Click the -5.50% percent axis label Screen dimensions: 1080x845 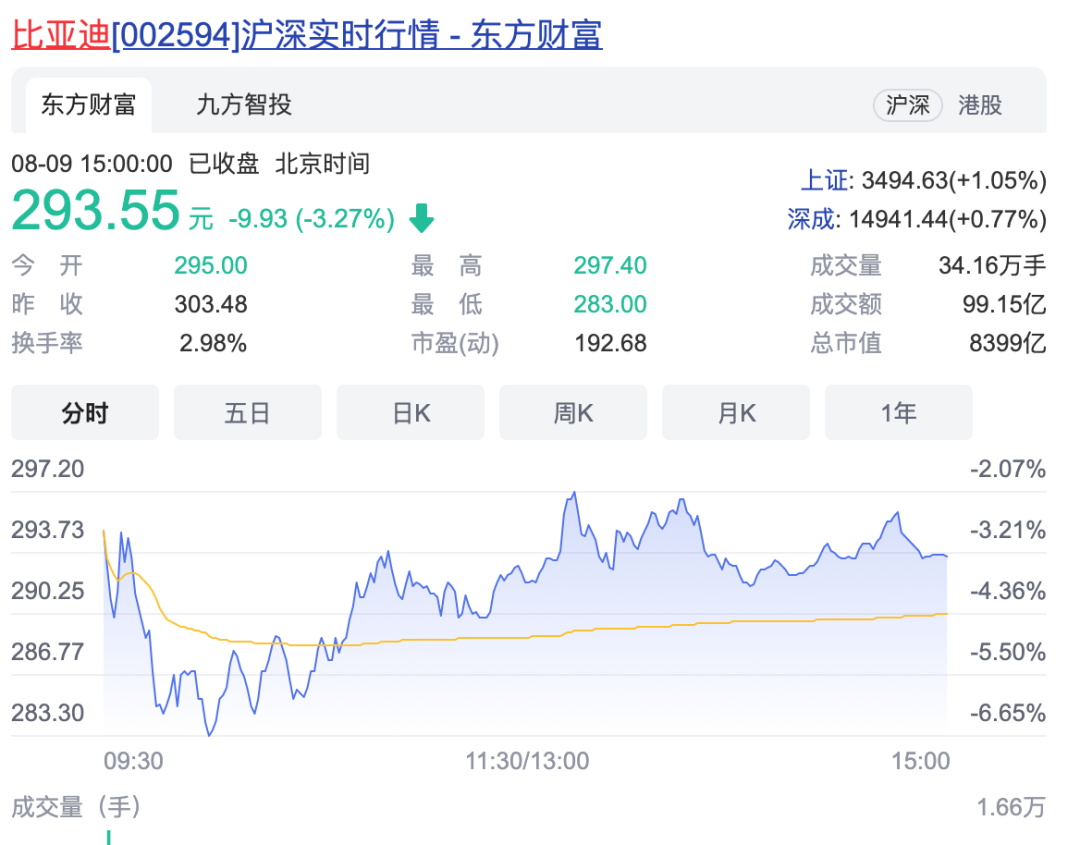1008,651
